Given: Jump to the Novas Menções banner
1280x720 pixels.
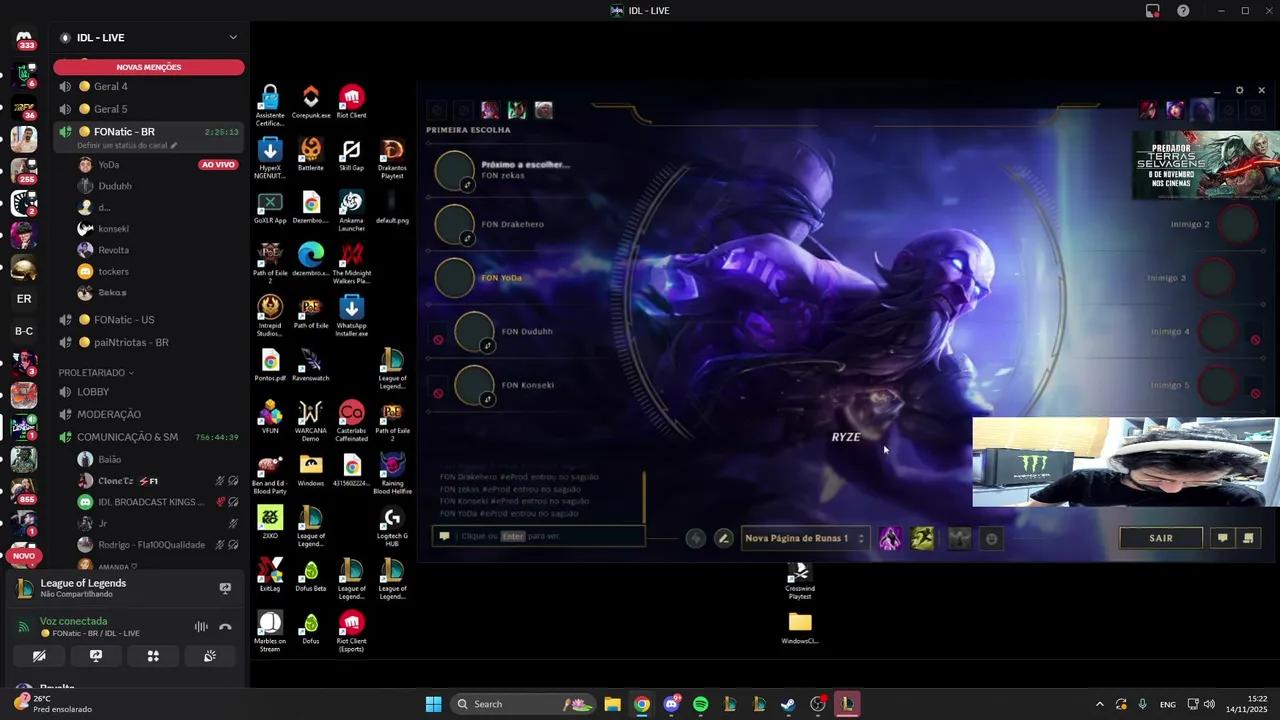Looking at the screenshot, I should [149, 67].
